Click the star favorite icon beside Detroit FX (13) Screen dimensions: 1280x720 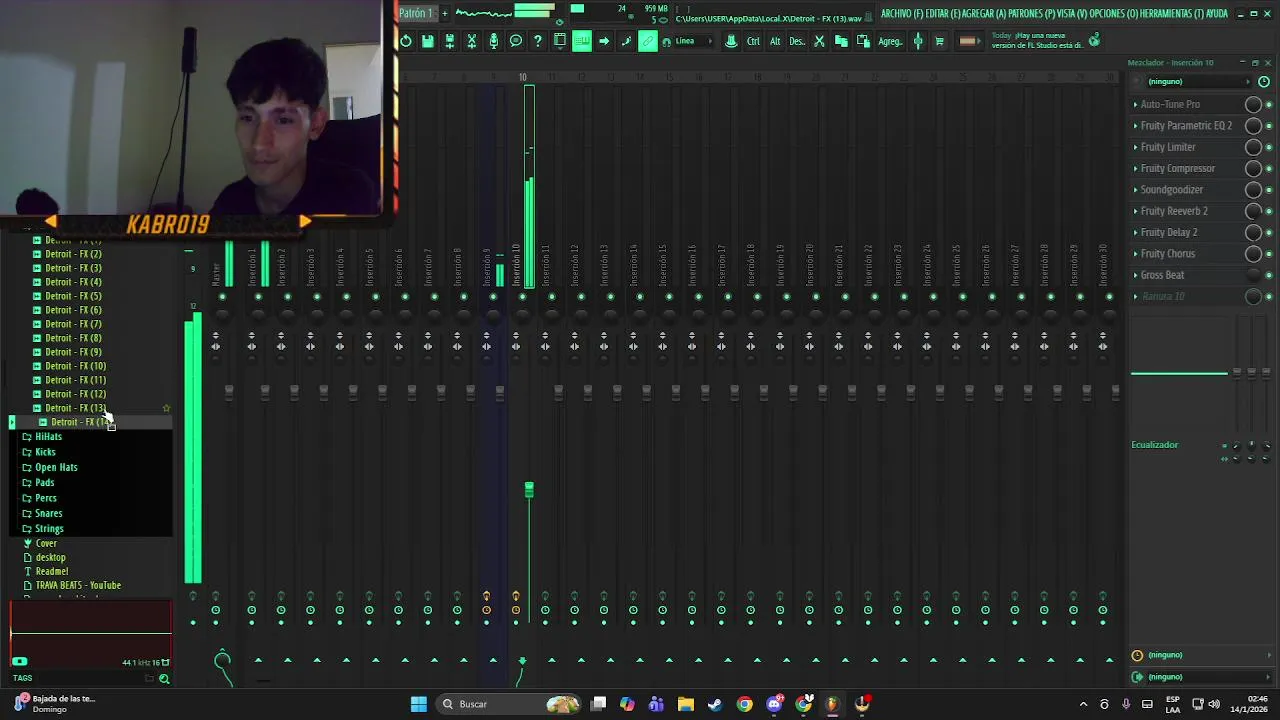pos(166,408)
